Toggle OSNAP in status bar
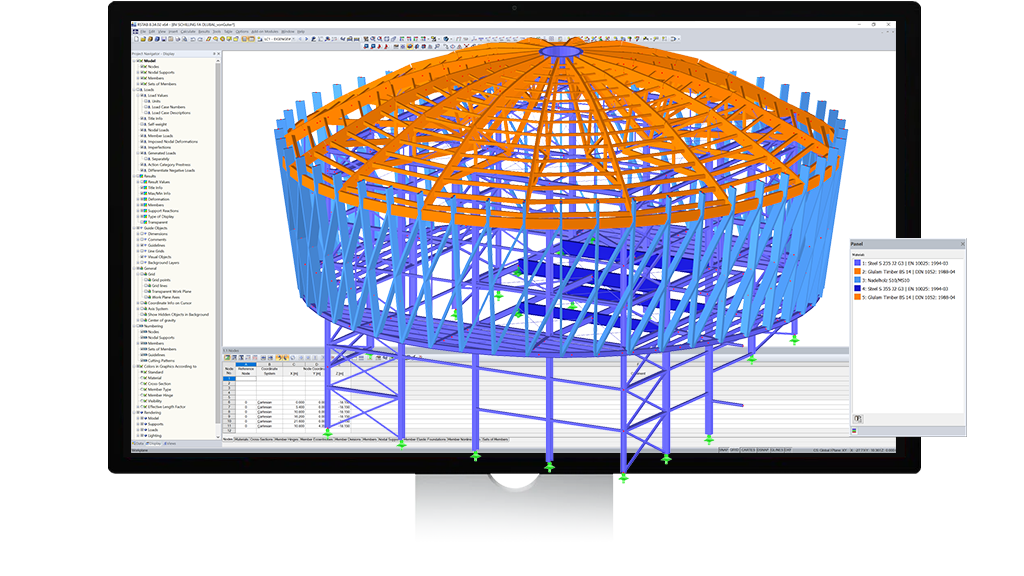This screenshot has height=576, width=1024. point(763,450)
